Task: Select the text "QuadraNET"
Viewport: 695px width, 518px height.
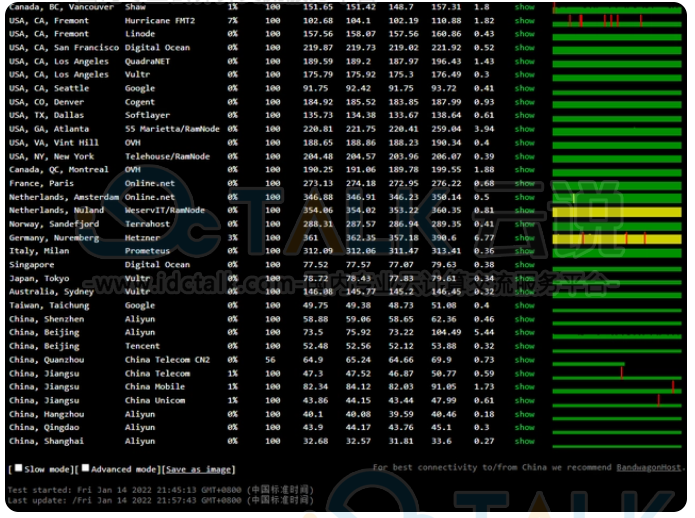Action: (147, 62)
